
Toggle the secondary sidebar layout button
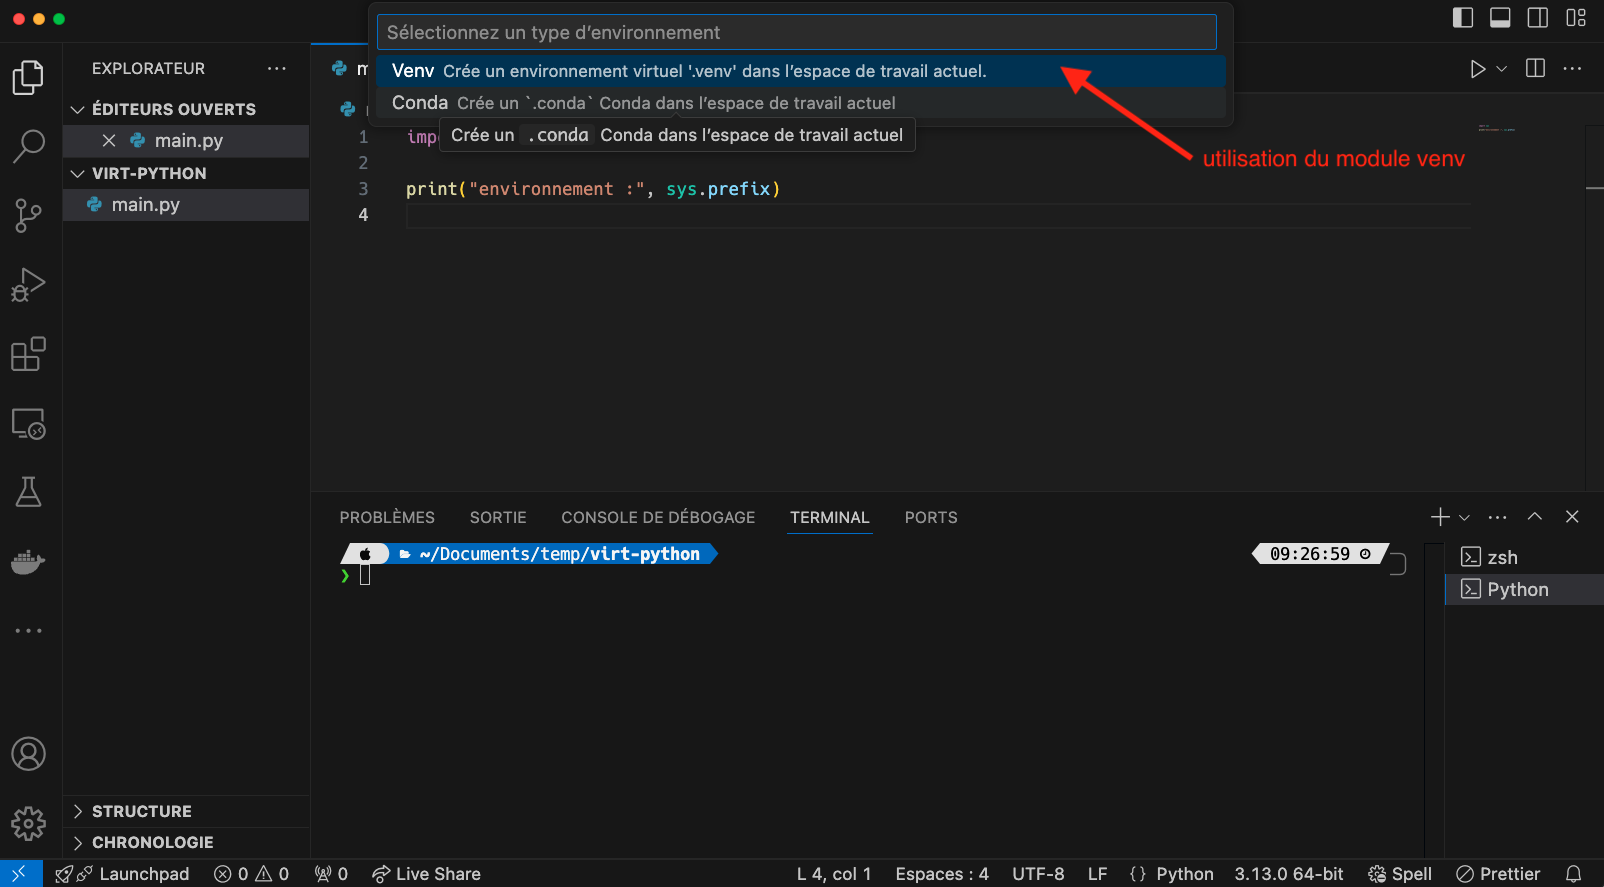coord(1538,18)
